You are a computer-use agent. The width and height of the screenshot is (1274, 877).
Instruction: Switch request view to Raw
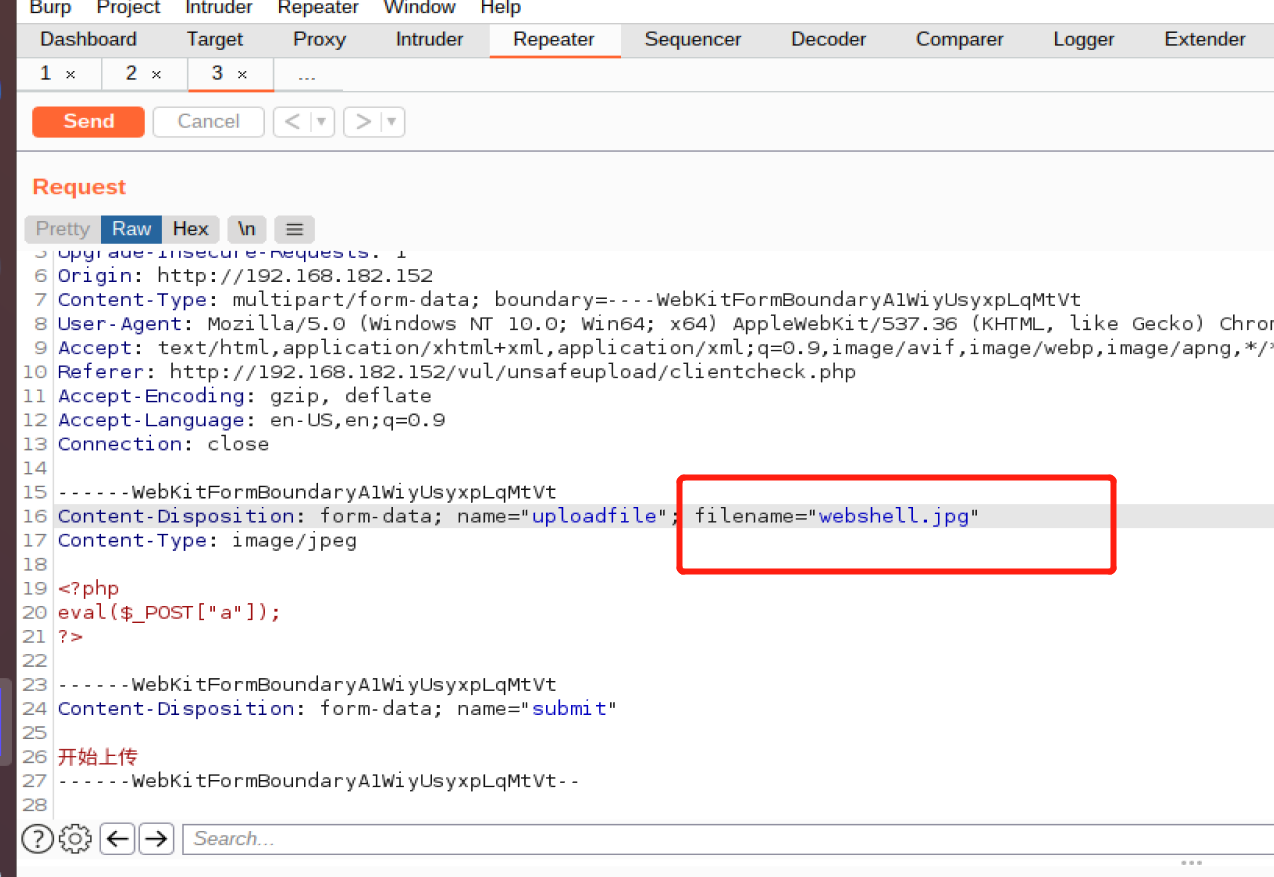coord(131,229)
